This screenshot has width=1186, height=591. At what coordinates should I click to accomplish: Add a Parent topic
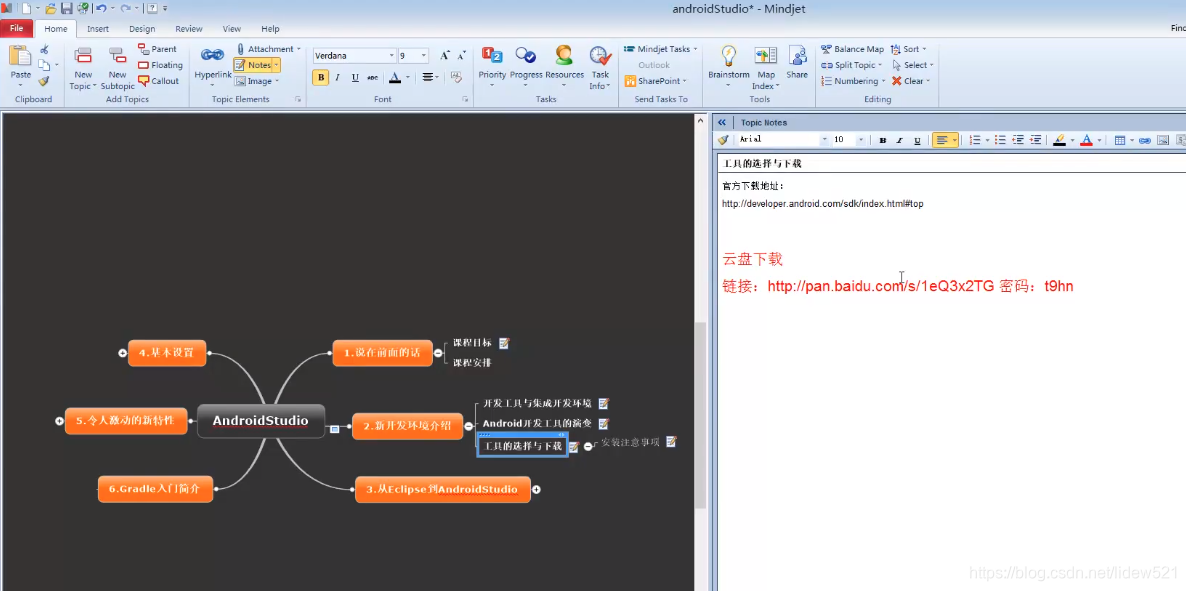click(157, 49)
